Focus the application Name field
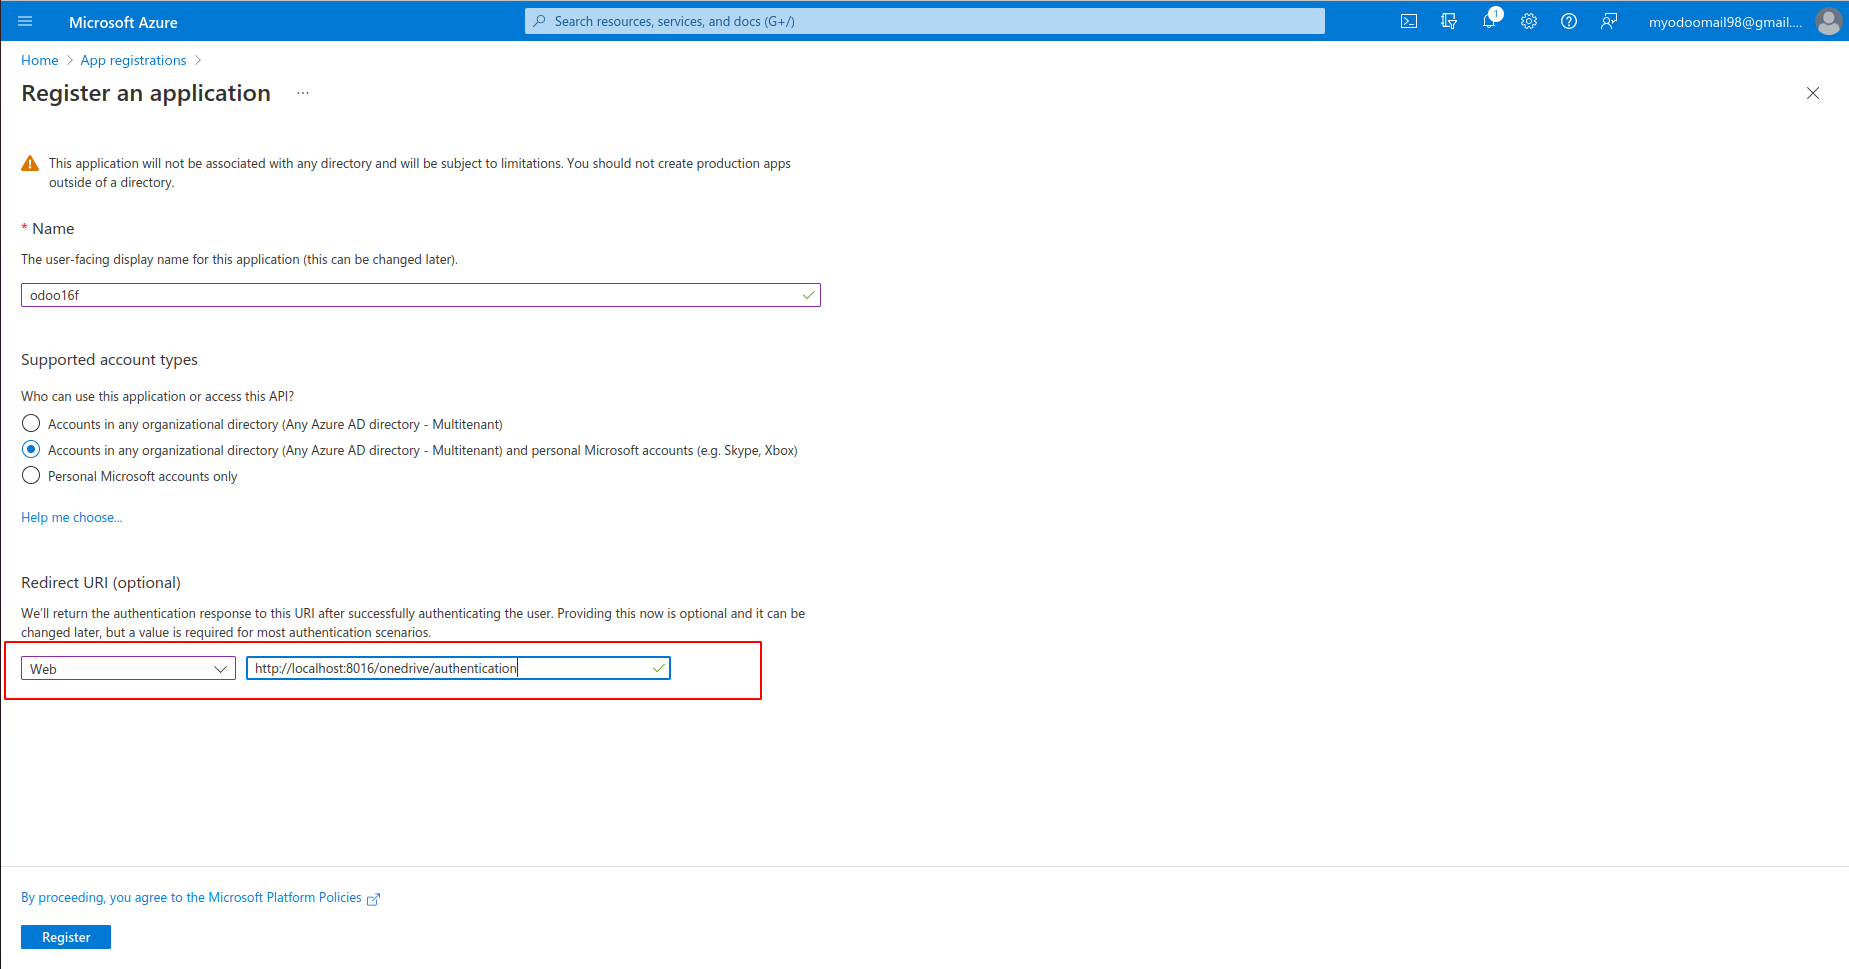This screenshot has width=1849, height=969. coord(420,295)
